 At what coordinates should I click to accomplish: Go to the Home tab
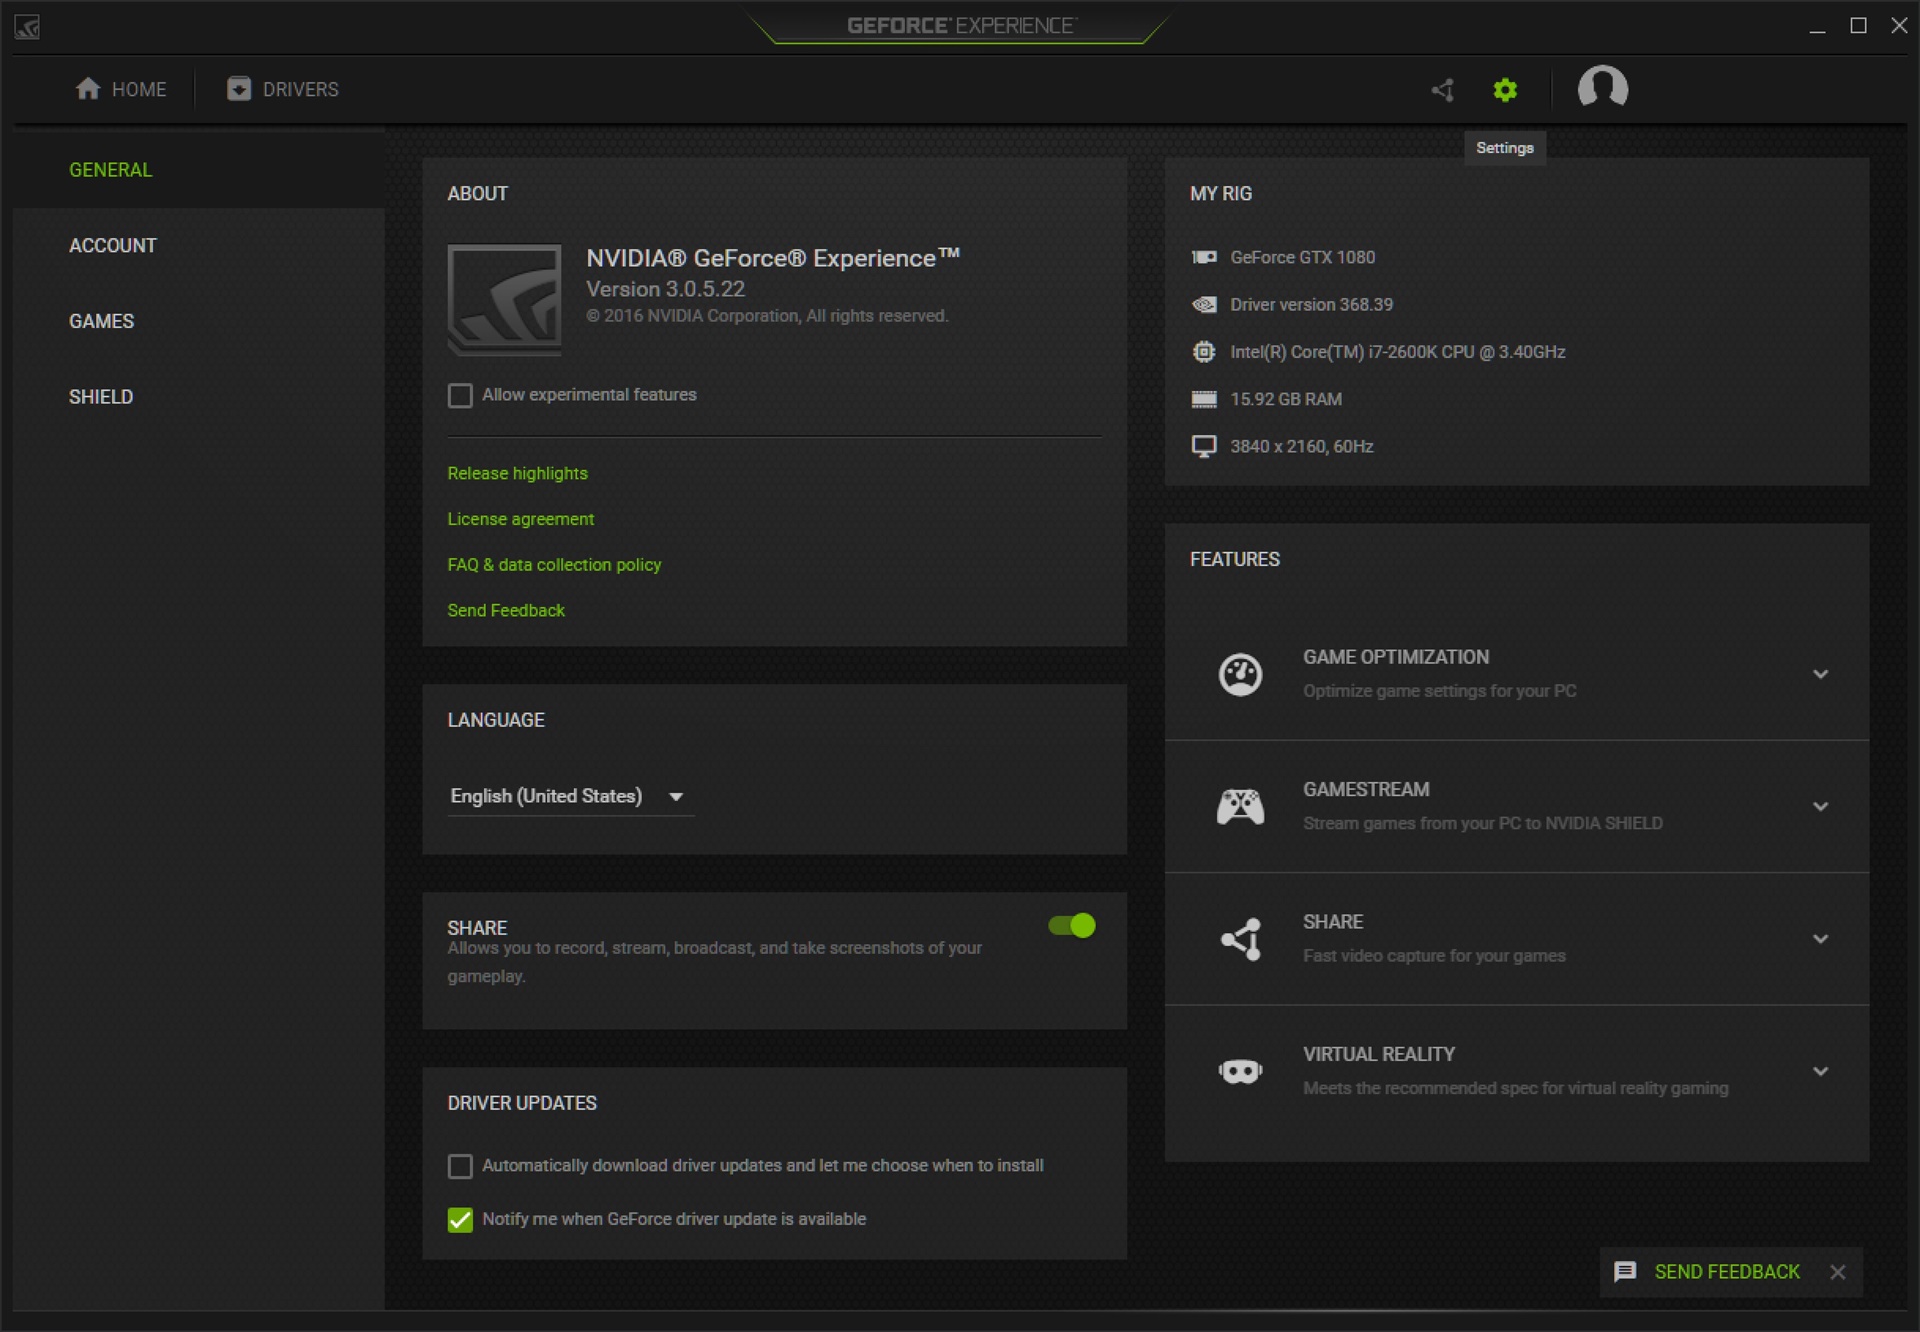(121, 89)
